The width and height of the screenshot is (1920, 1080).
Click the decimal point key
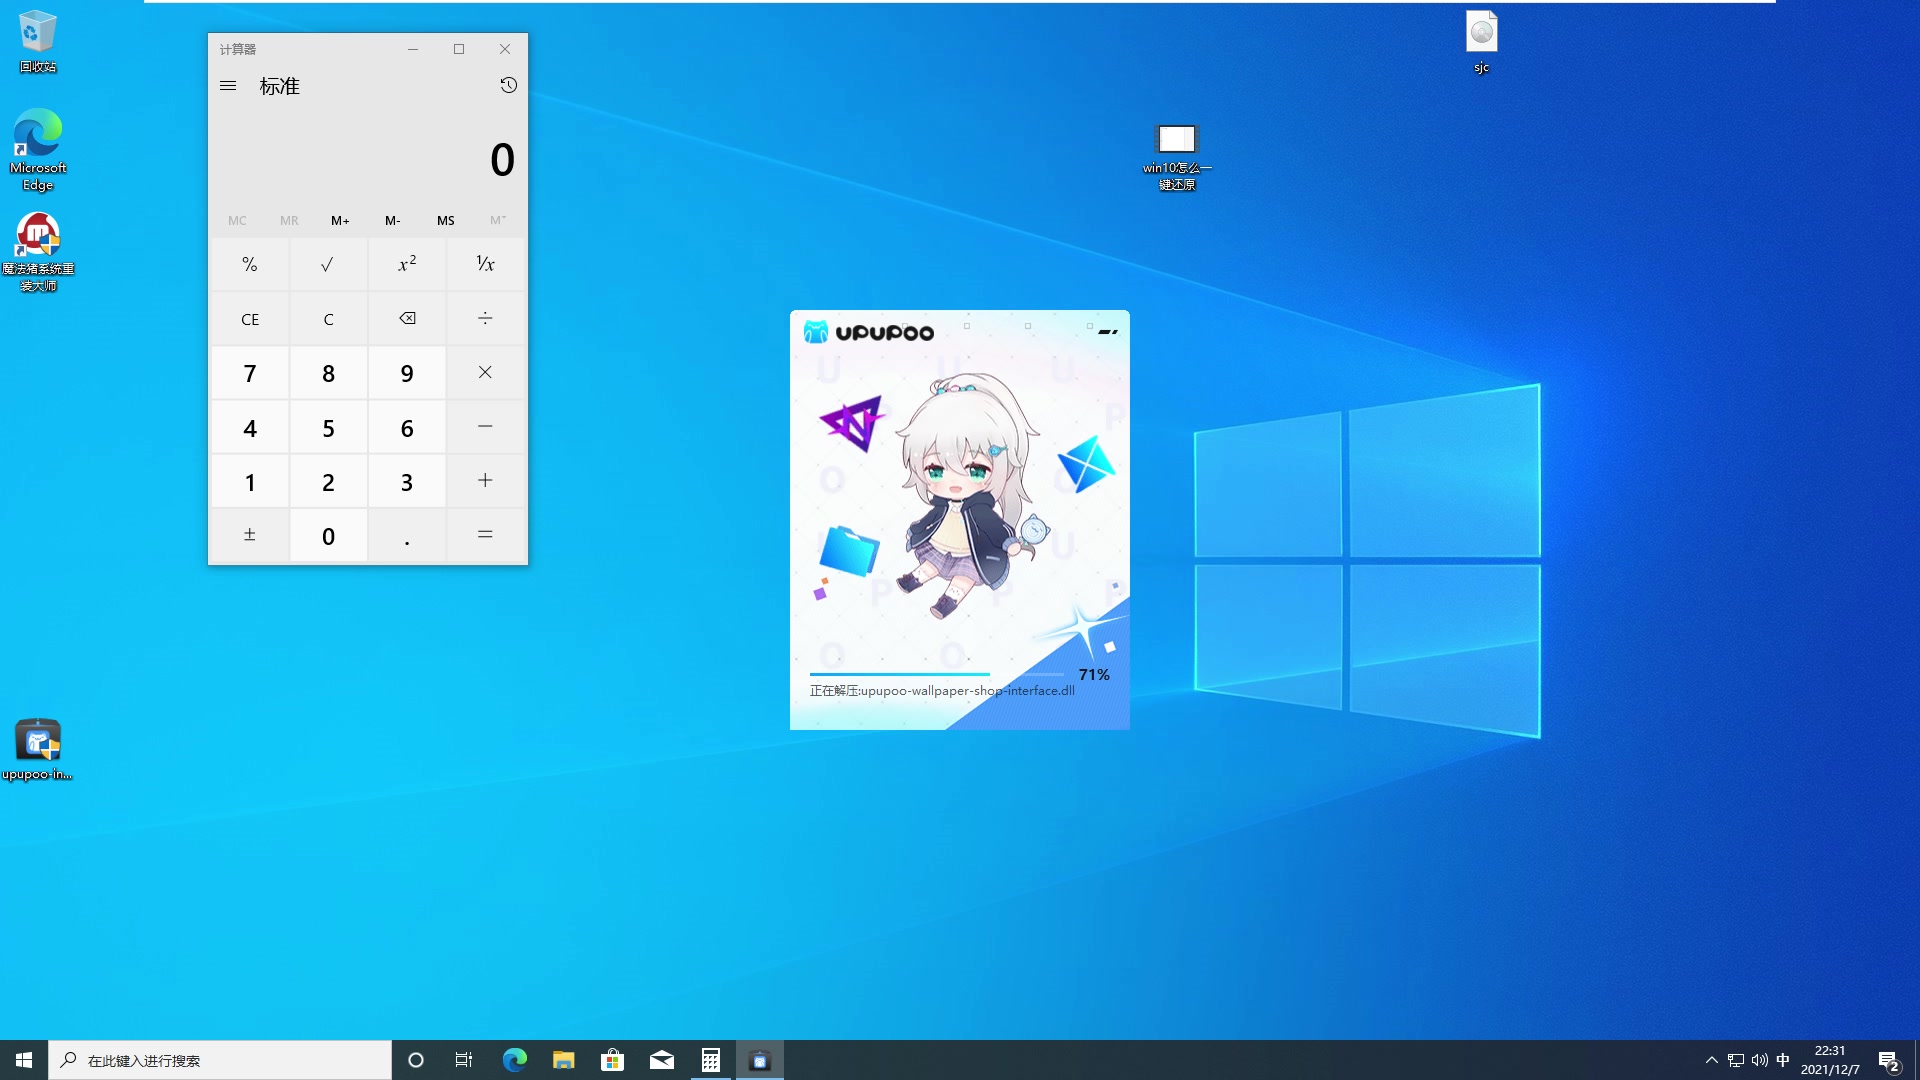pyautogui.click(x=407, y=535)
